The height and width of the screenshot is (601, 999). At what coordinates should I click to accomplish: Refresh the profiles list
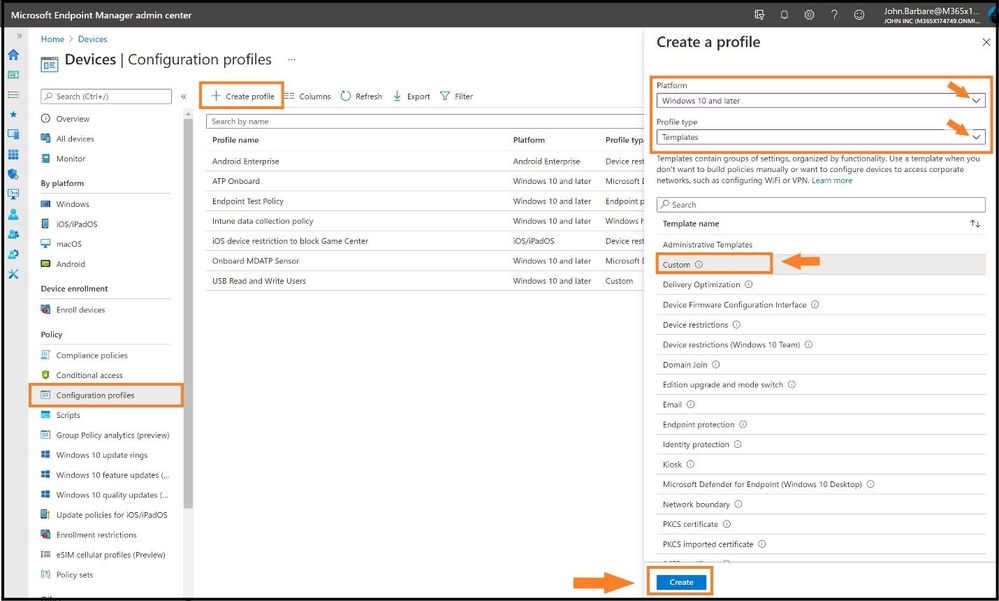point(361,96)
